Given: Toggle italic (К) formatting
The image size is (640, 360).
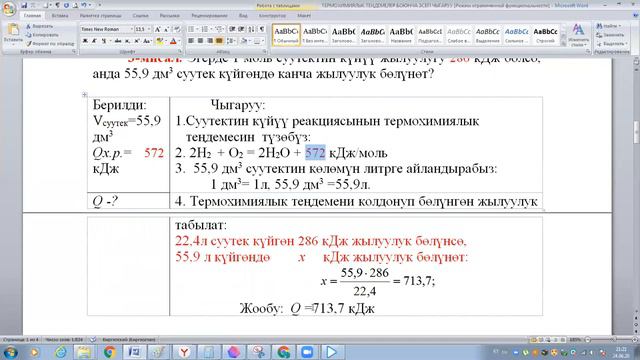Looking at the screenshot, I should pyautogui.click(x=94, y=41).
